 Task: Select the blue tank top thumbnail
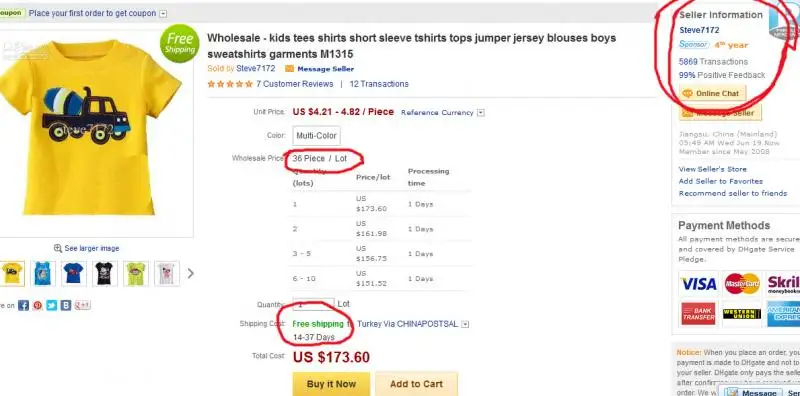coord(43,274)
